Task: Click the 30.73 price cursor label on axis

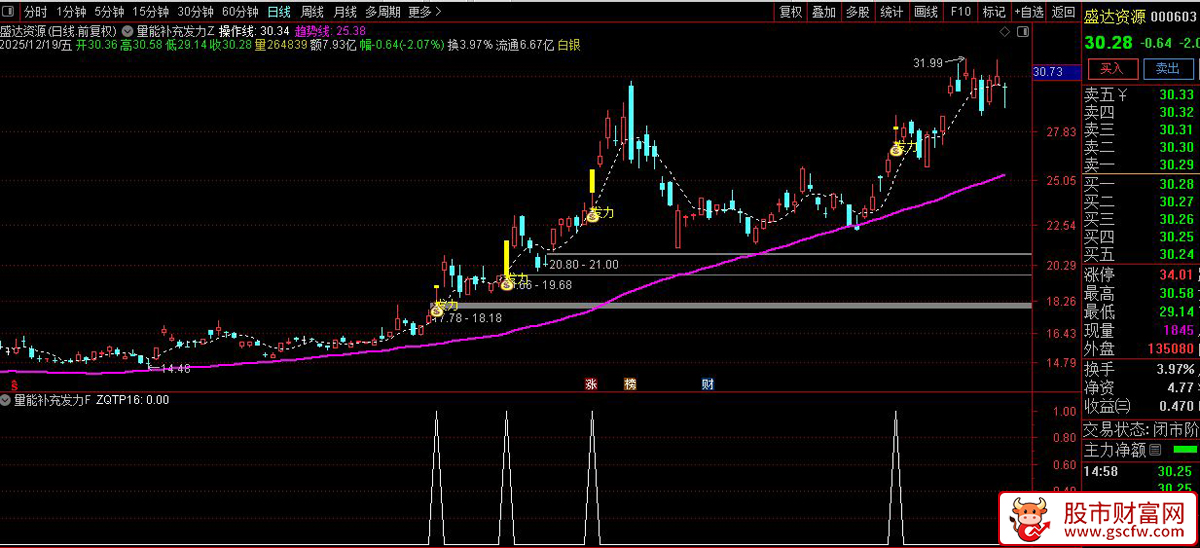Action: pos(1055,72)
